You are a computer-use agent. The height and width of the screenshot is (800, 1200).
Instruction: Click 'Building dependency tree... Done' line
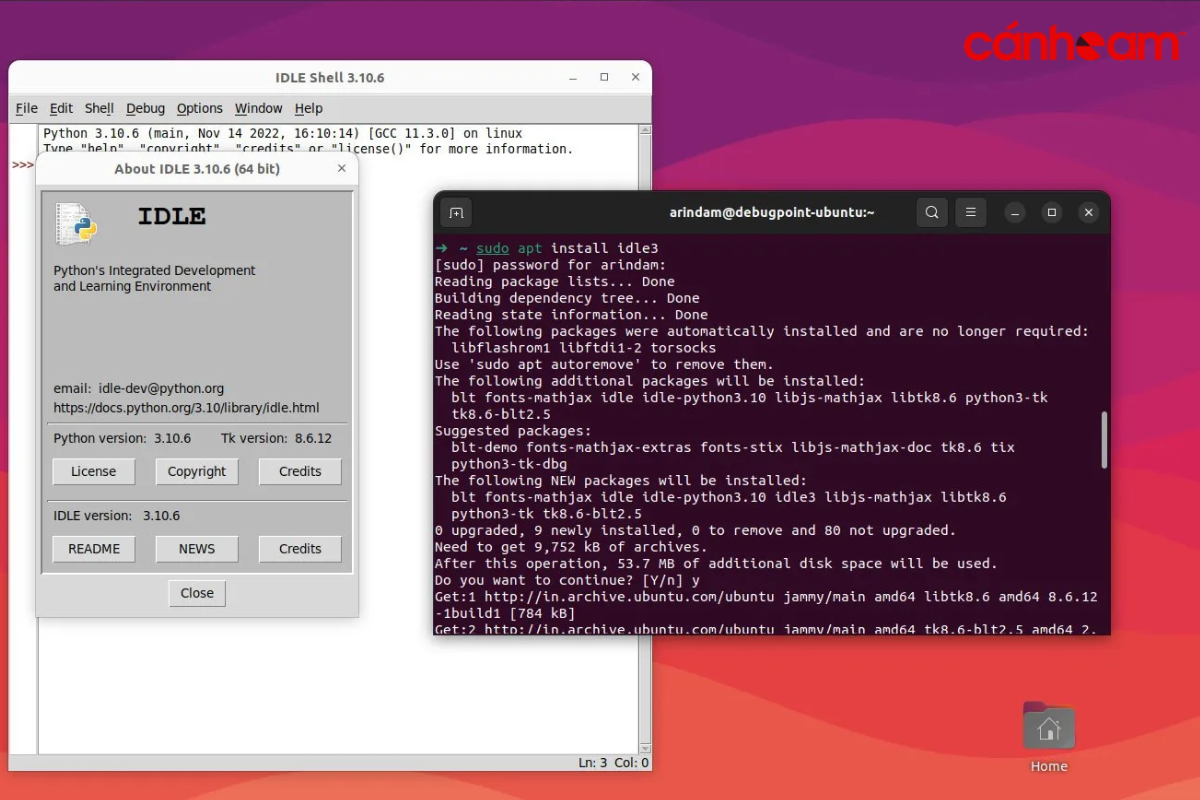567,298
